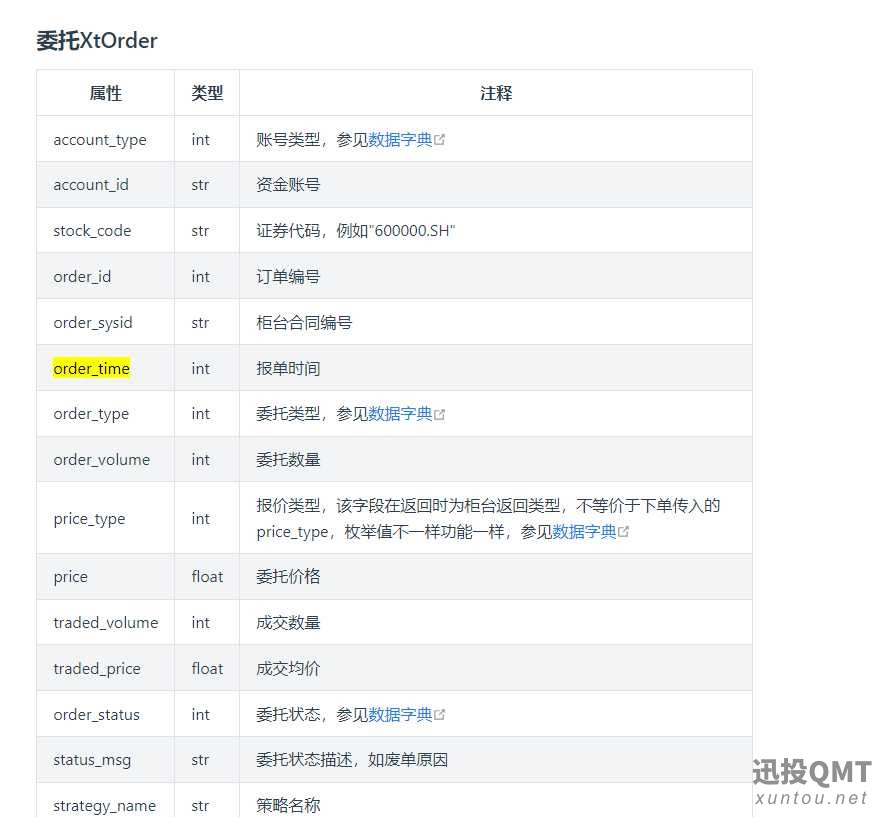Click external-link icon in order_status row
Viewport: 882px width, 817px height.
click(440, 715)
